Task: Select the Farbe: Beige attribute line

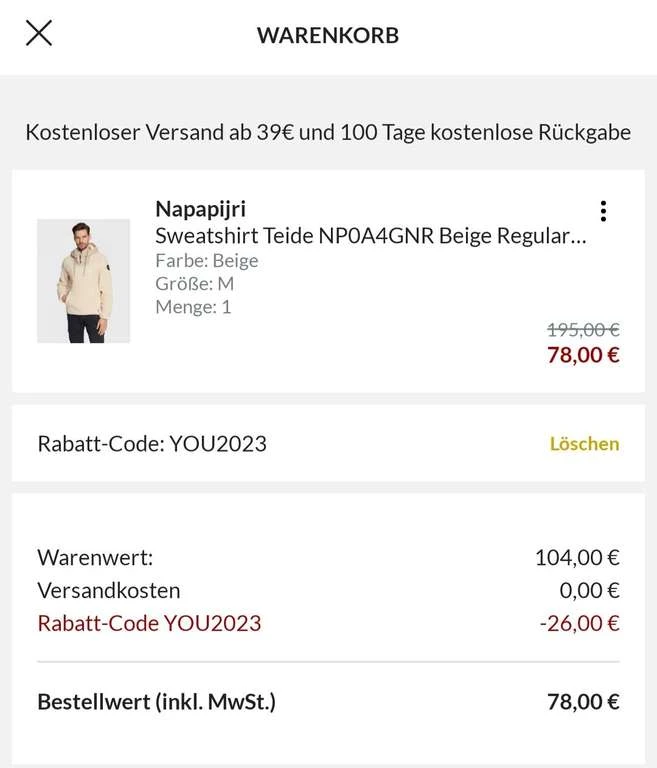Action: (x=207, y=260)
